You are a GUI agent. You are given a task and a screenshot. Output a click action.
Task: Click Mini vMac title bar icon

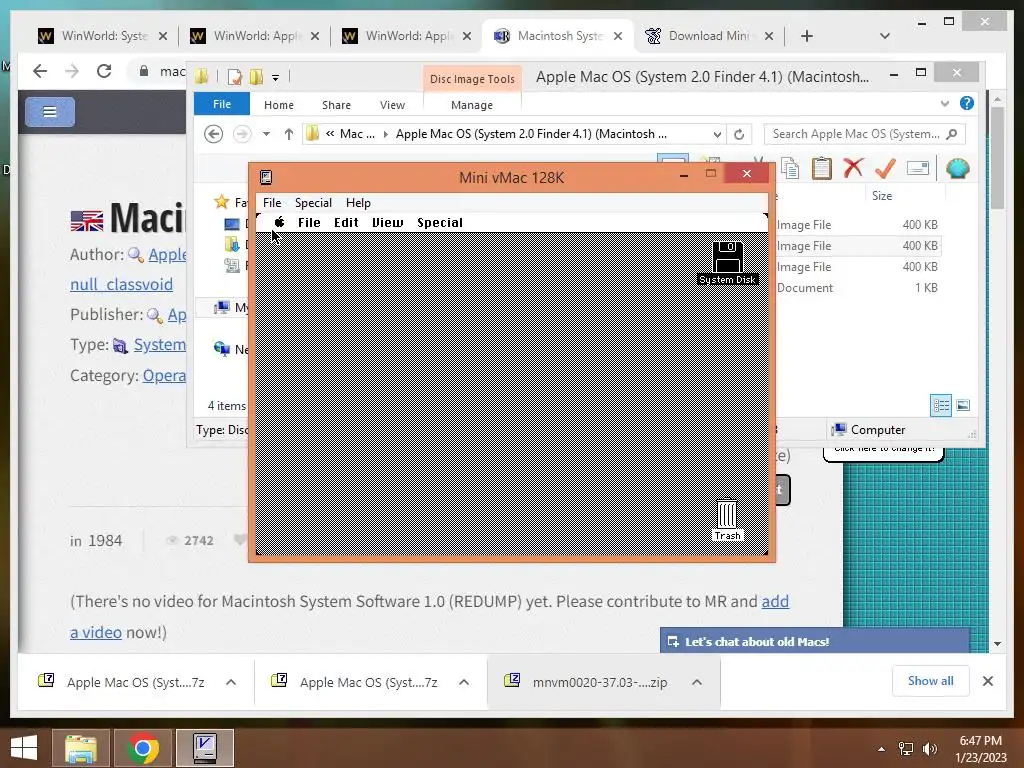coord(266,177)
